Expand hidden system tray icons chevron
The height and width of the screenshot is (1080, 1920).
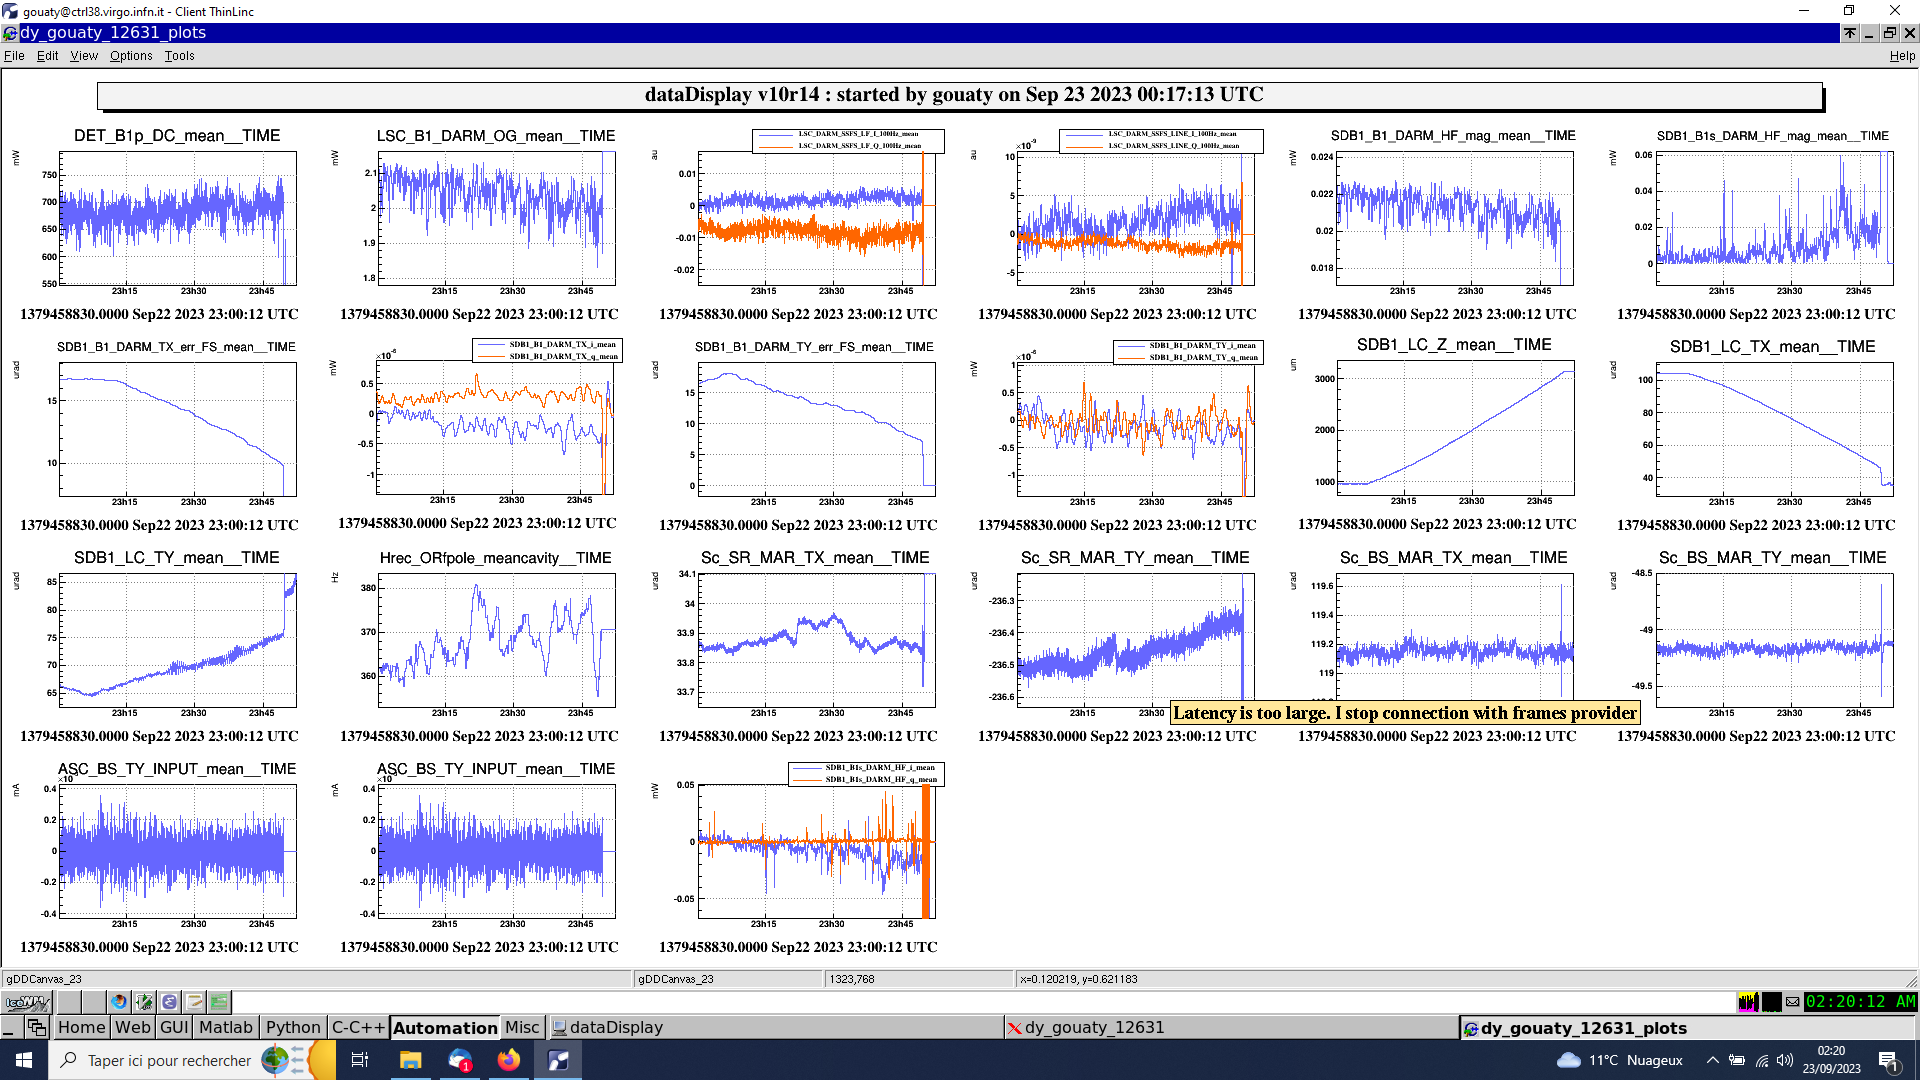click(x=1712, y=1060)
